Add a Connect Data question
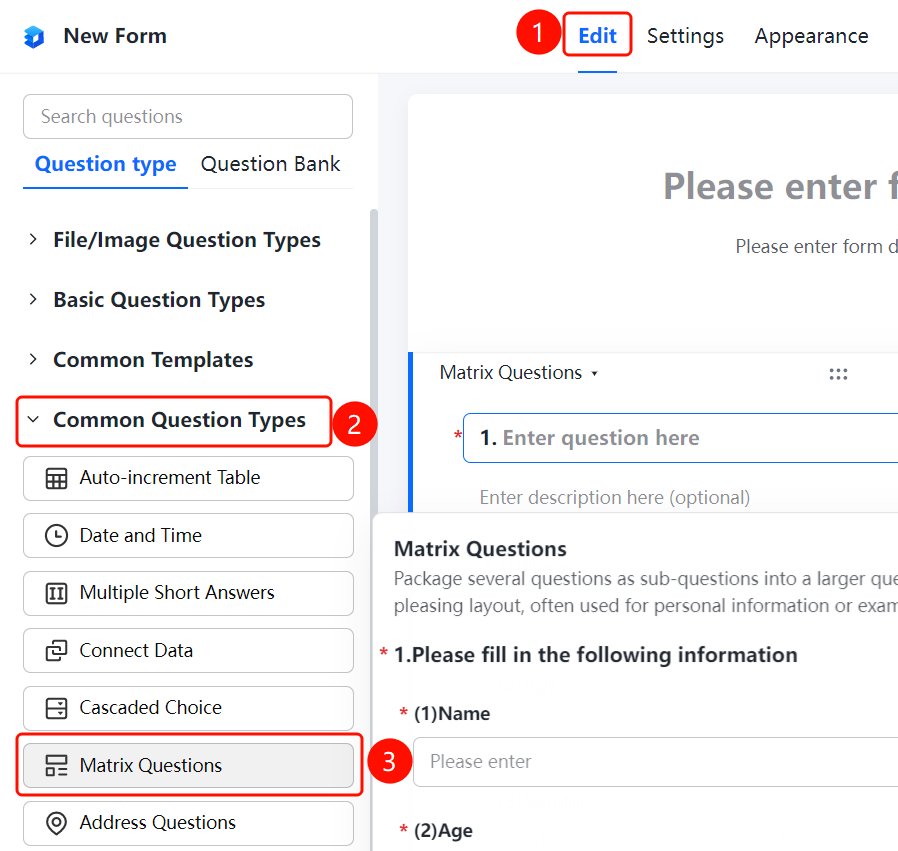Viewport: 898px width, 851px height. 188,651
